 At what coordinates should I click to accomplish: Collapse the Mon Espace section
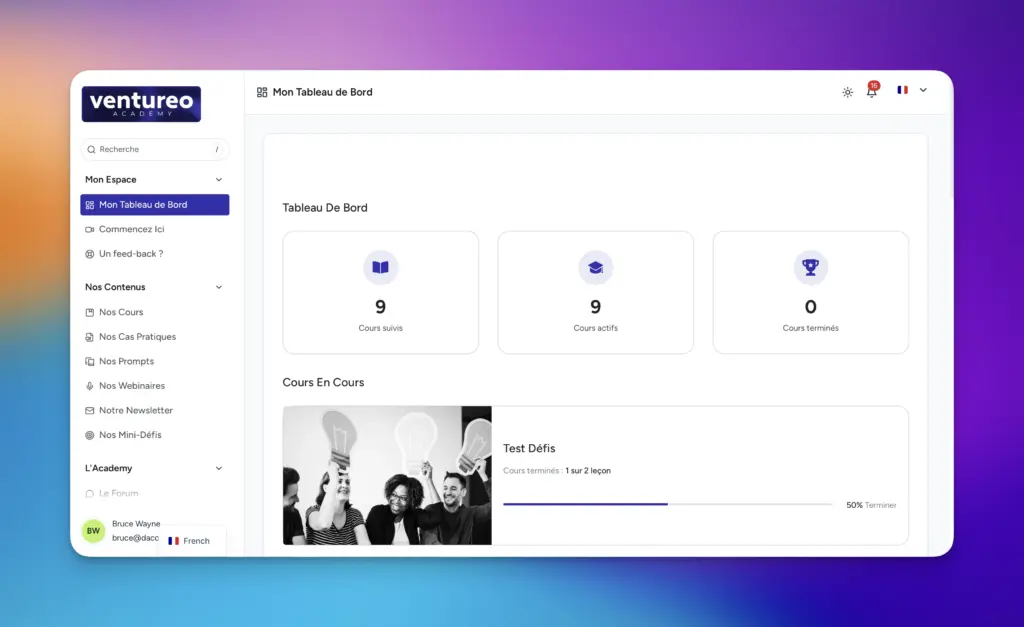(x=219, y=180)
